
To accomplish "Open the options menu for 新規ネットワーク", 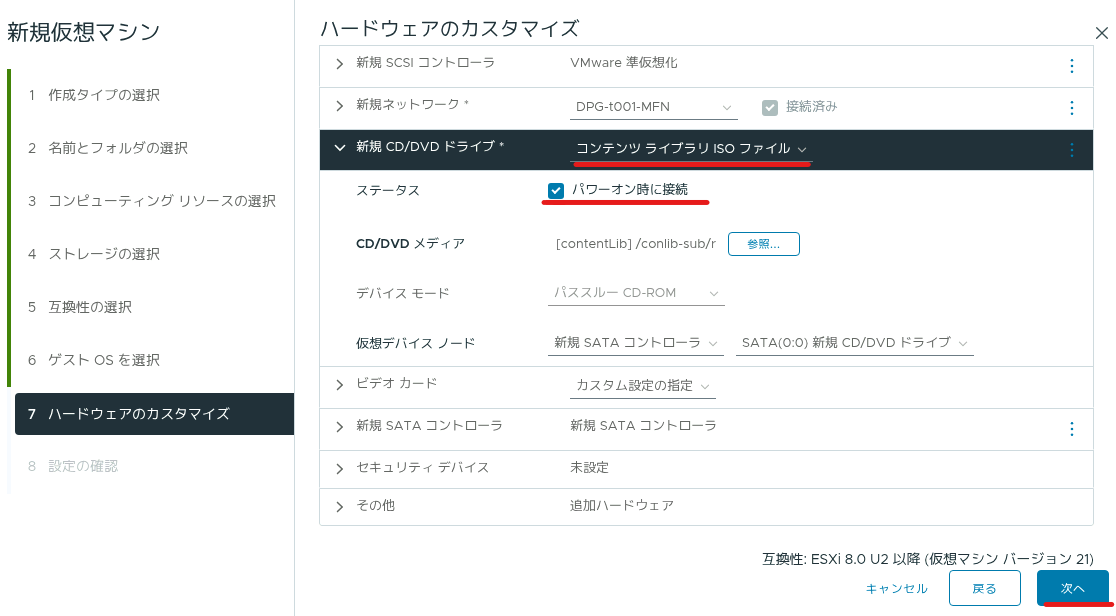I will [x=1072, y=108].
